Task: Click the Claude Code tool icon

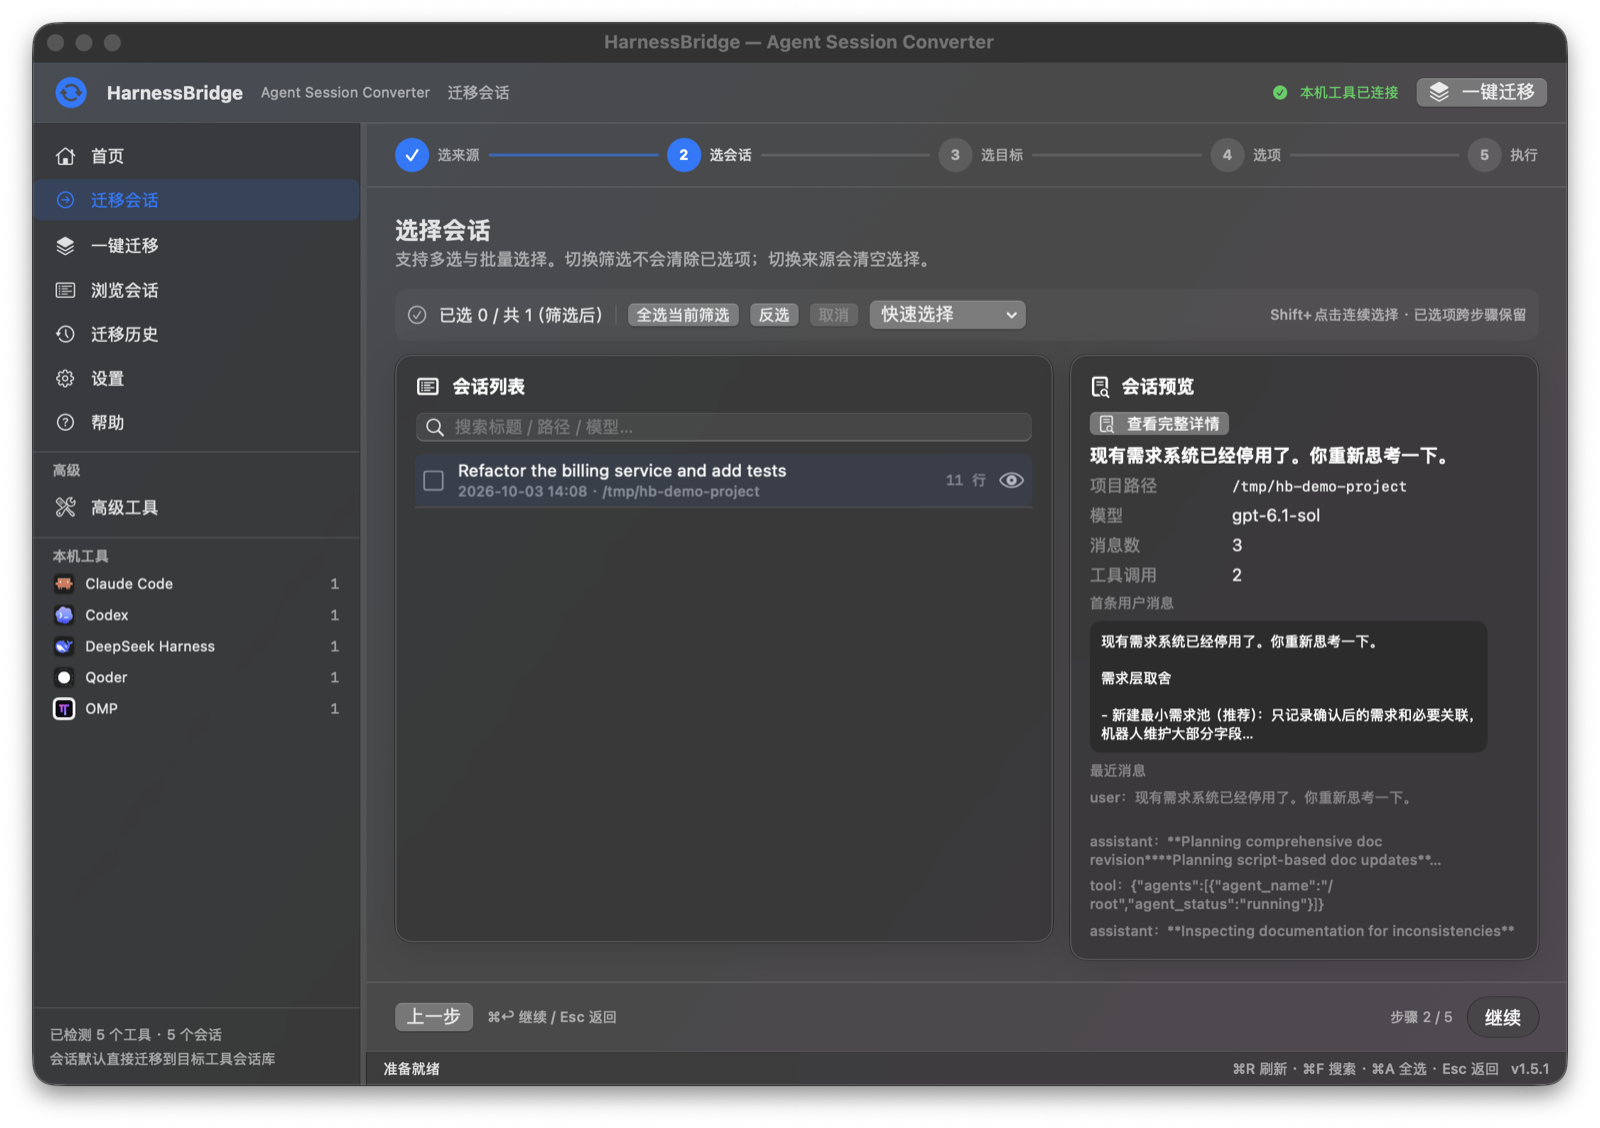Action: pos(64,584)
